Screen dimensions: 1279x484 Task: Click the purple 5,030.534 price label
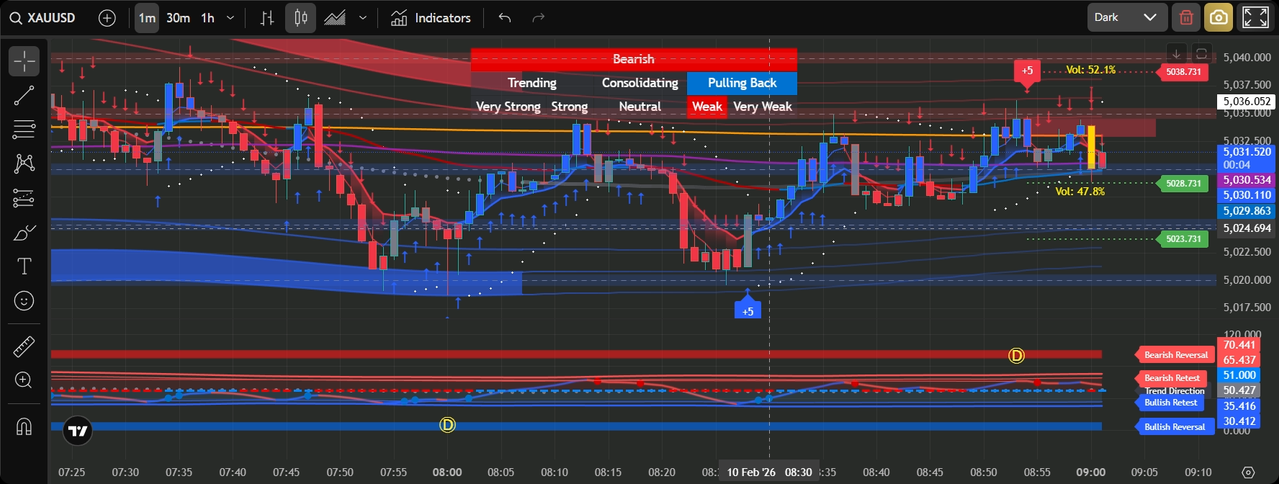tap(1245, 181)
